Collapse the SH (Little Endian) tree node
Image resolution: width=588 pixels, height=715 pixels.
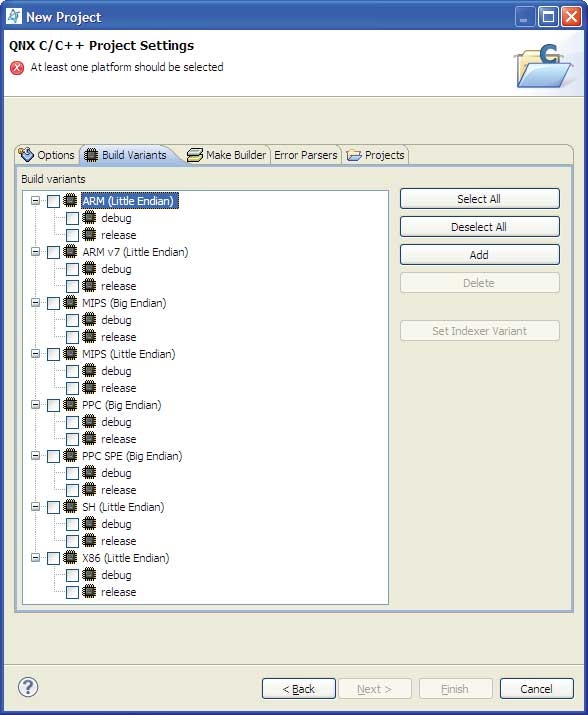pyautogui.click(x=35, y=507)
